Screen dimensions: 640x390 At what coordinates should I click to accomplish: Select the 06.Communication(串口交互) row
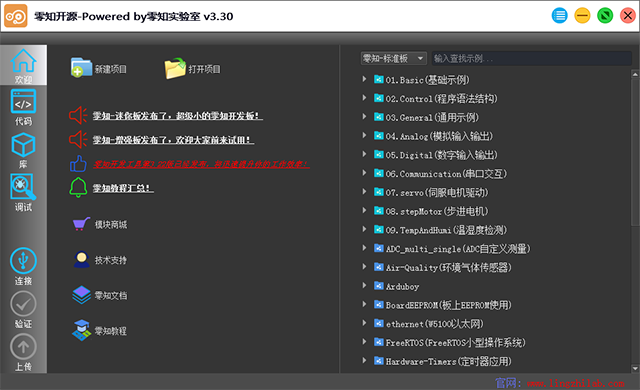coord(446,173)
